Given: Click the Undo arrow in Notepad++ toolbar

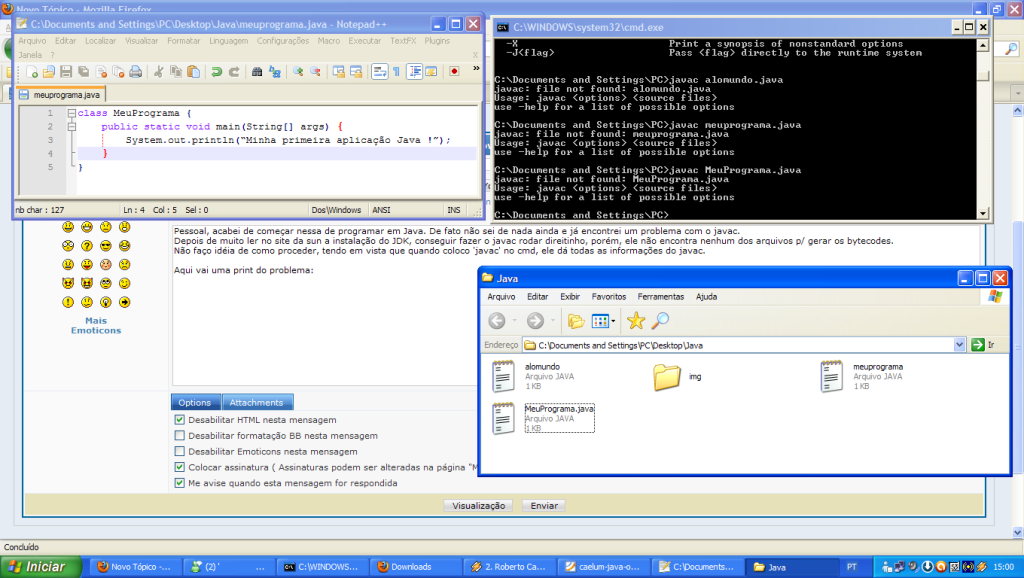Looking at the screenshot, I should [216, 72].
